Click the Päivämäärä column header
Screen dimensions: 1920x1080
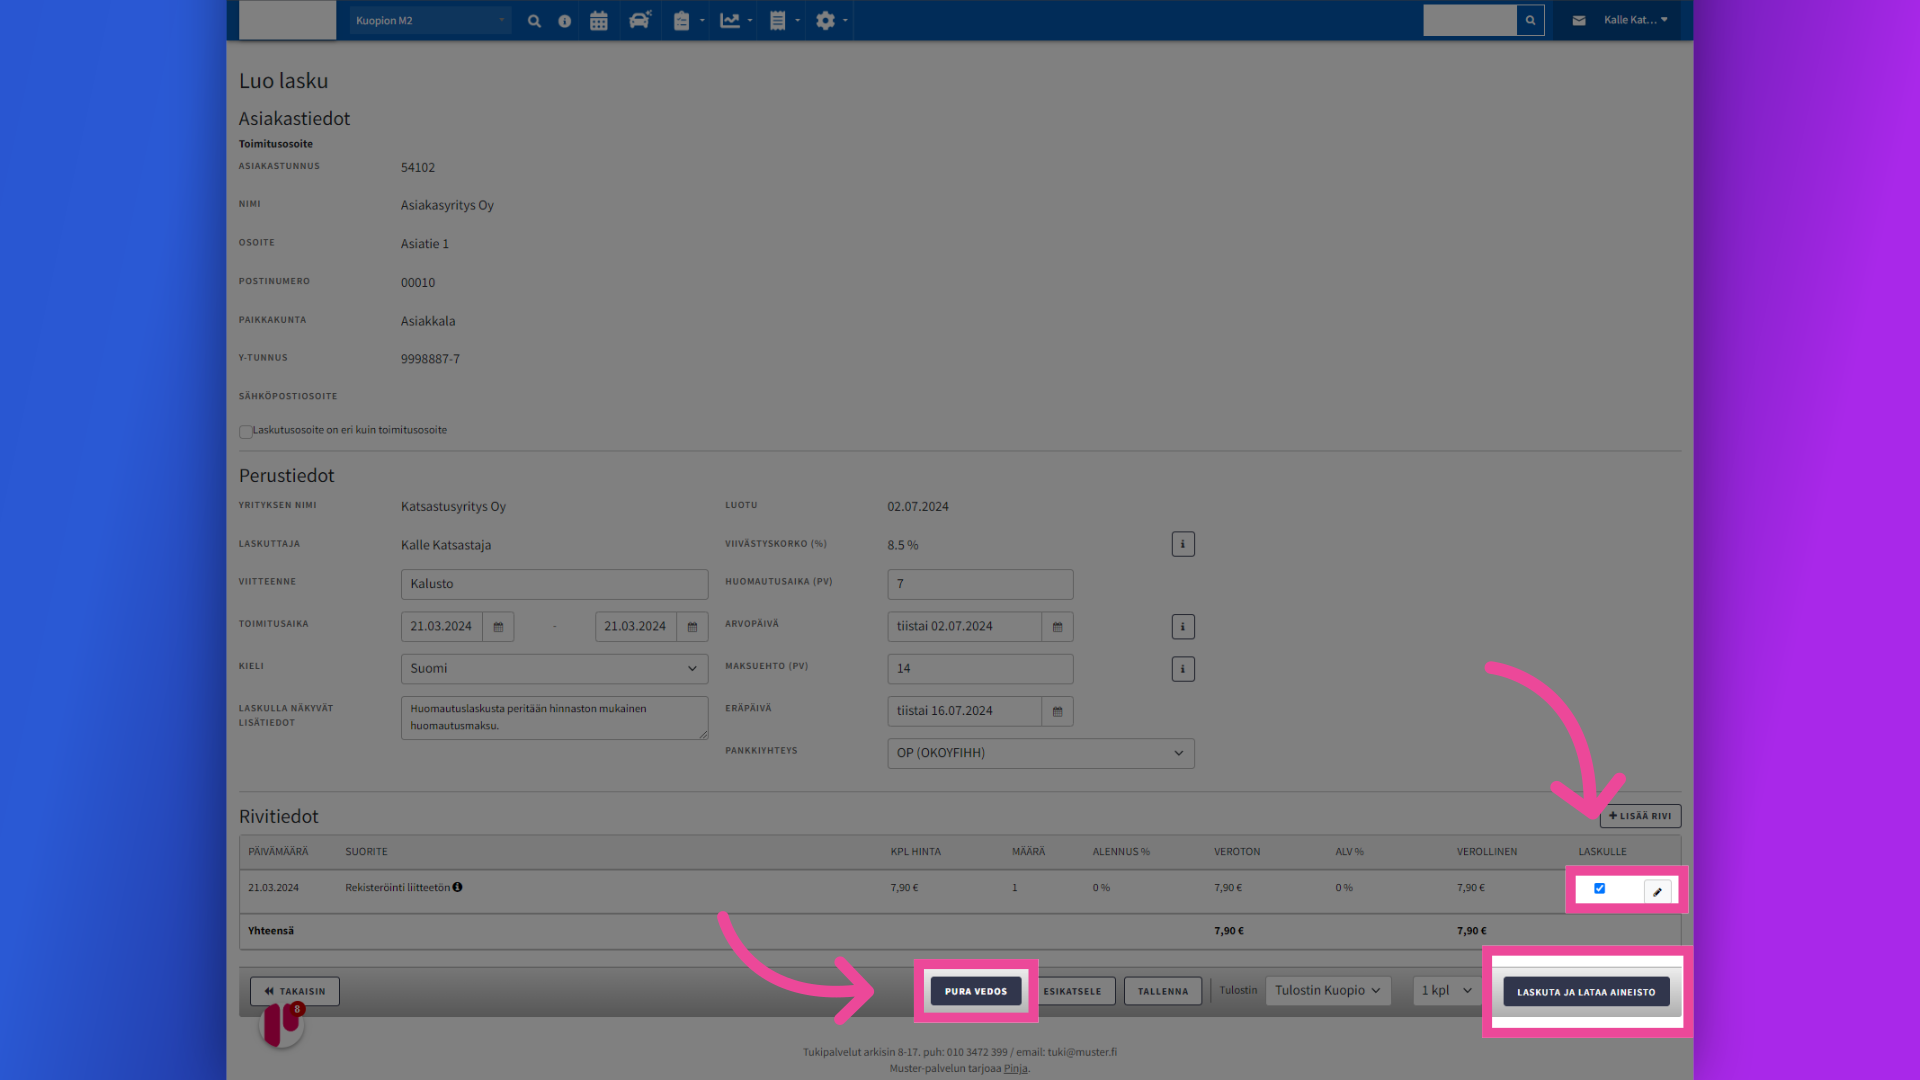click(278, 852)
